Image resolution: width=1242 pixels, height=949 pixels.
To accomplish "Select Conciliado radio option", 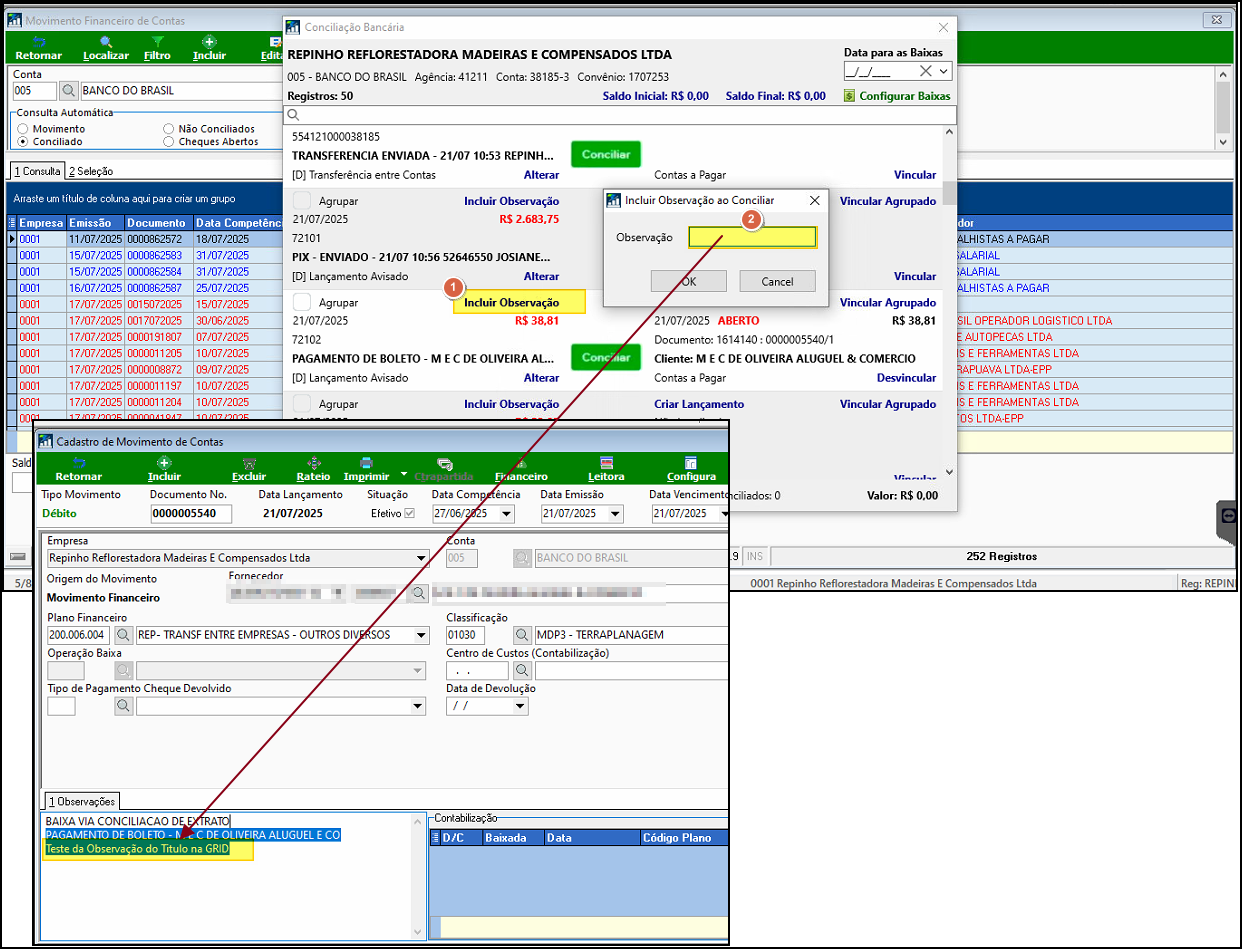I will [24, 142].
